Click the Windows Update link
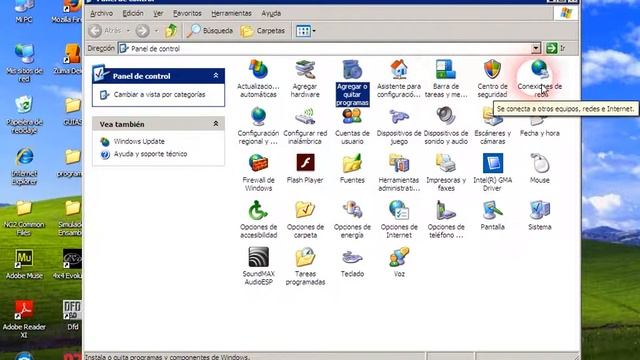 (x=139, y=142)
